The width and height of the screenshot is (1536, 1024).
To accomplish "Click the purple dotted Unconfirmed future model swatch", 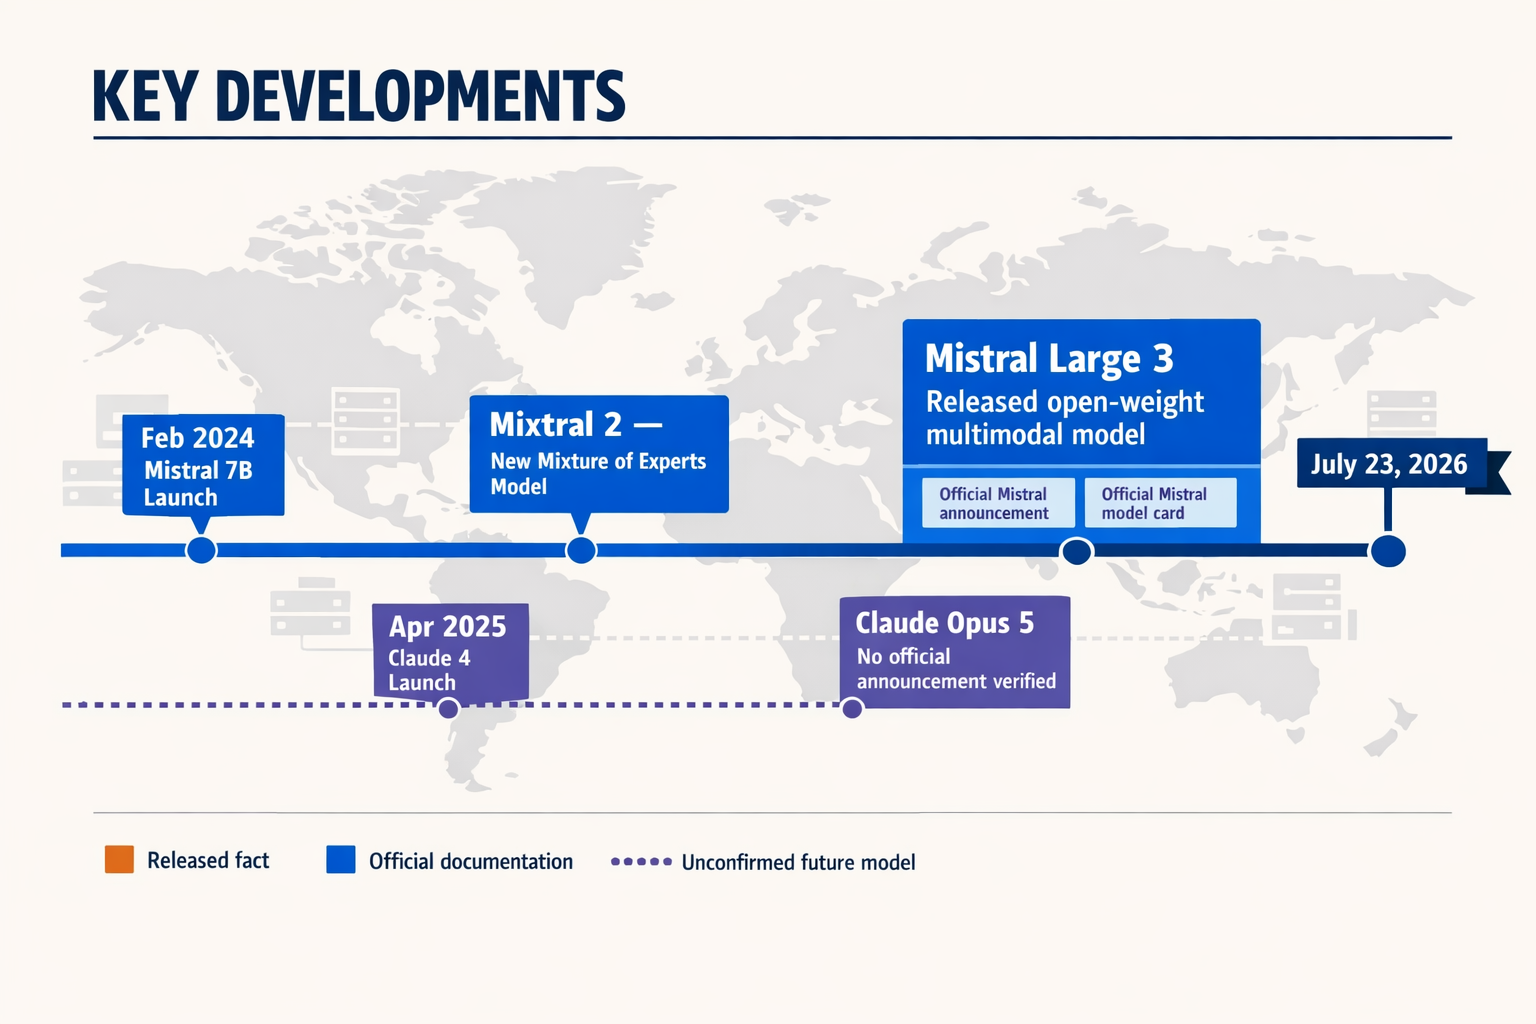I will [641, 861].
